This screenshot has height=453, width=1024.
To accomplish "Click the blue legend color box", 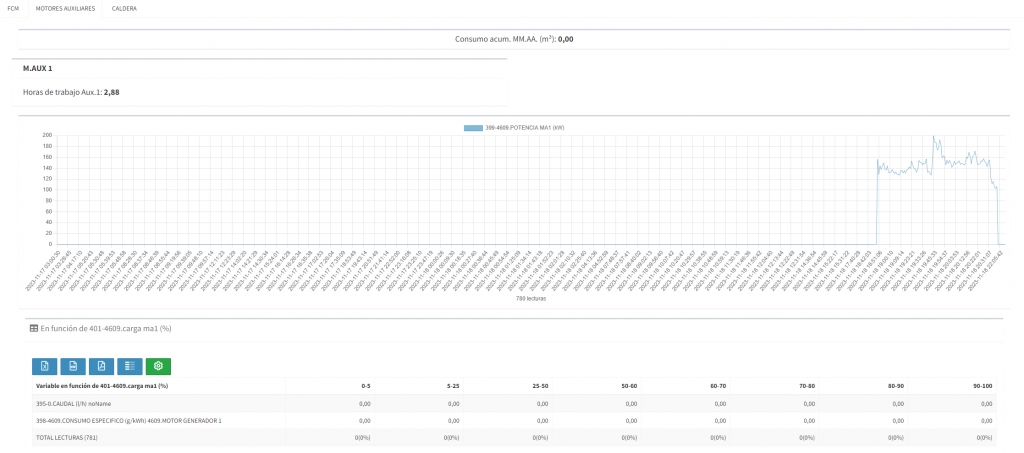I will coord(473,128).
